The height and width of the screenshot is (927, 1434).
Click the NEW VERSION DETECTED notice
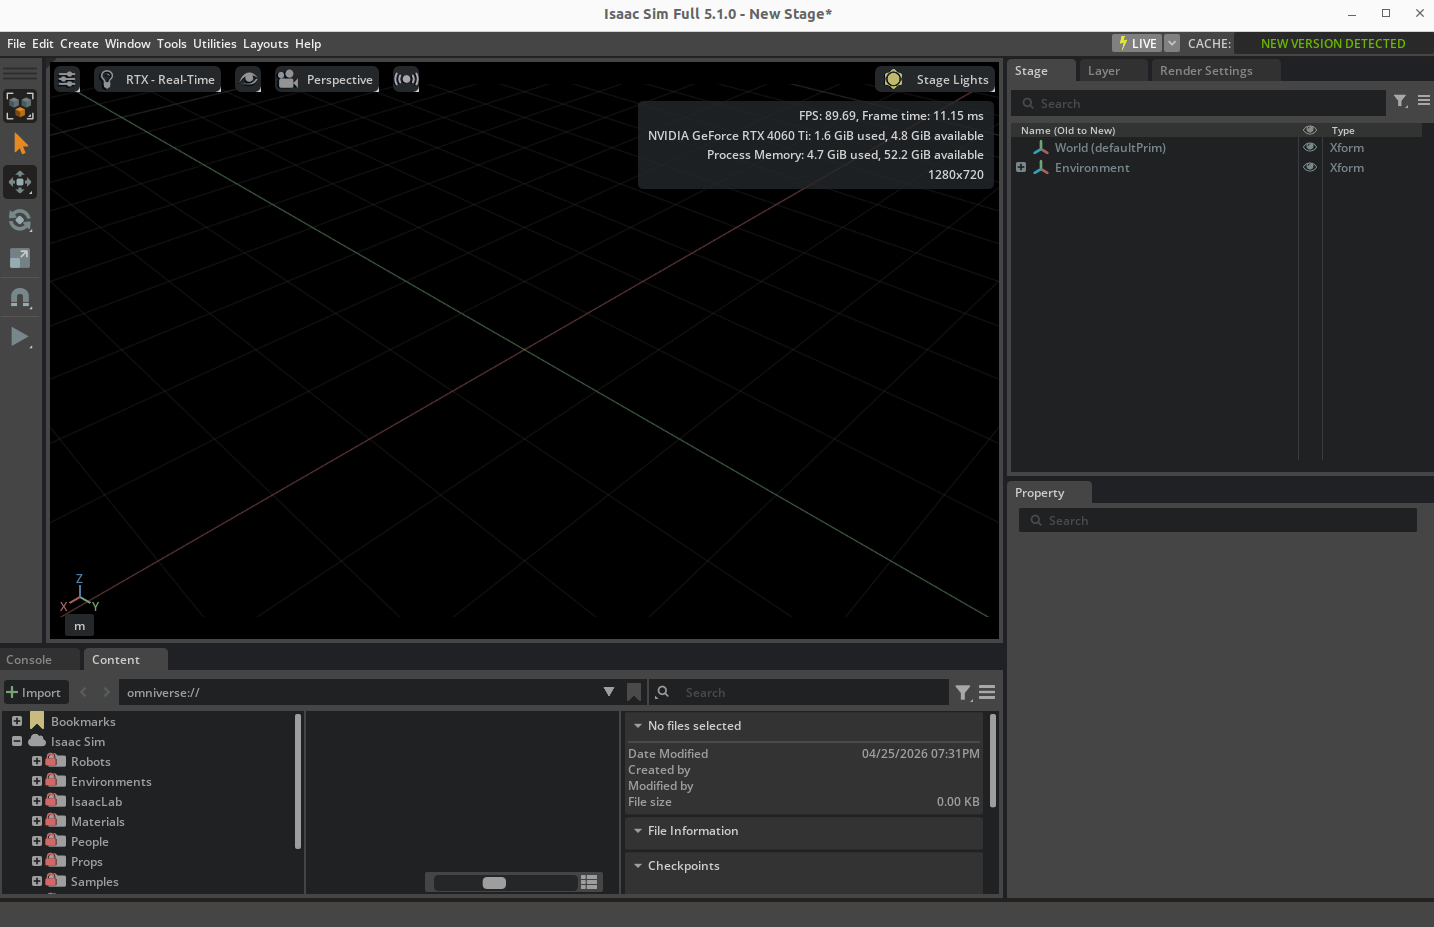tap(1333, 43)
